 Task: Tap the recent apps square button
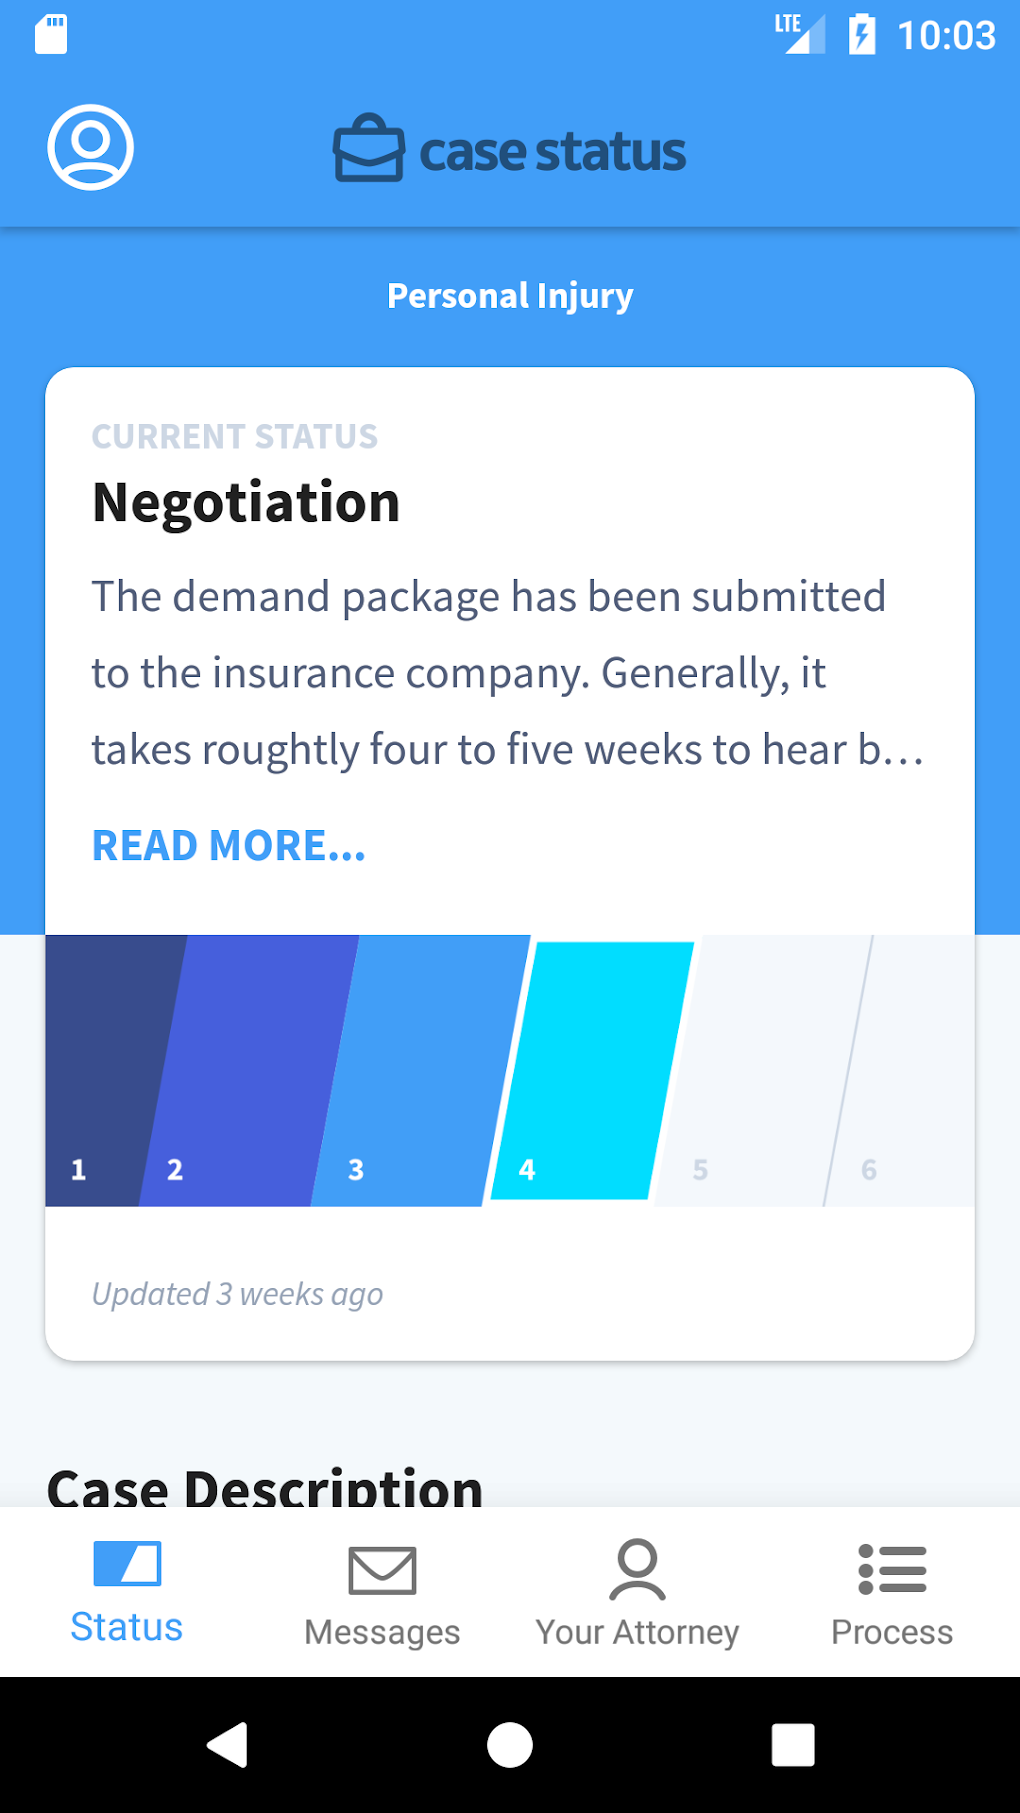click(x=792, y=1745)
